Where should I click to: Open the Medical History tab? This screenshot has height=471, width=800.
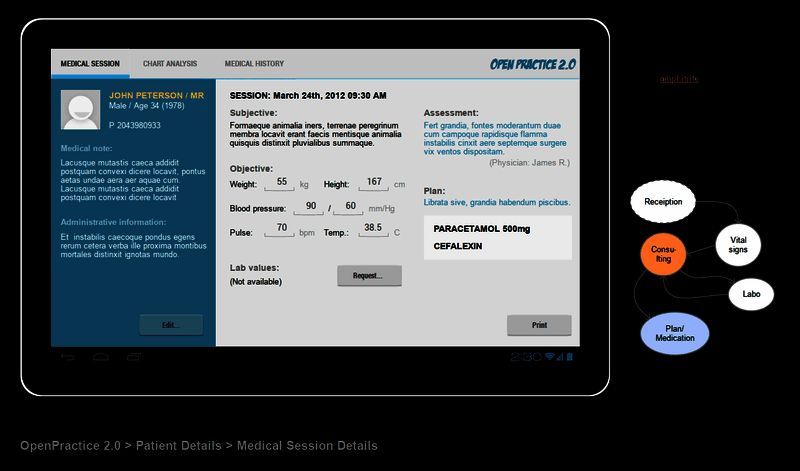tap(254, 64)
